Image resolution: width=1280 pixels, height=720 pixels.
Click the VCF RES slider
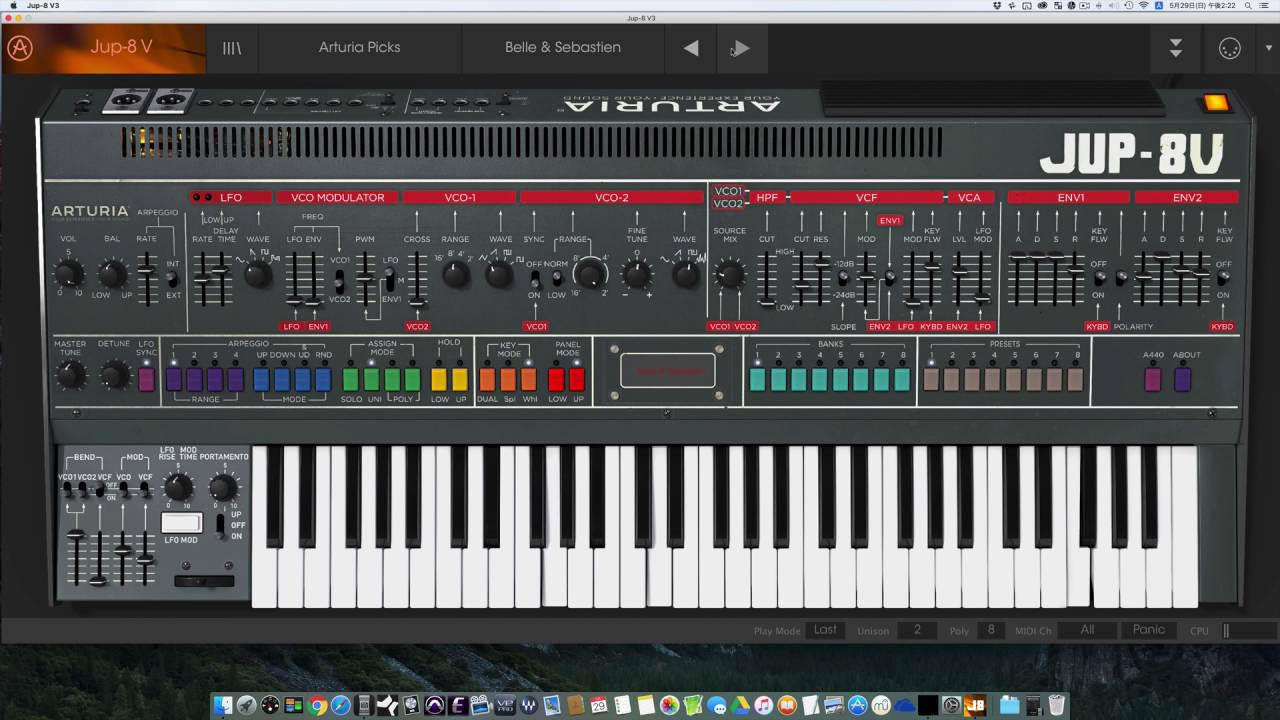tap(820, 277)
